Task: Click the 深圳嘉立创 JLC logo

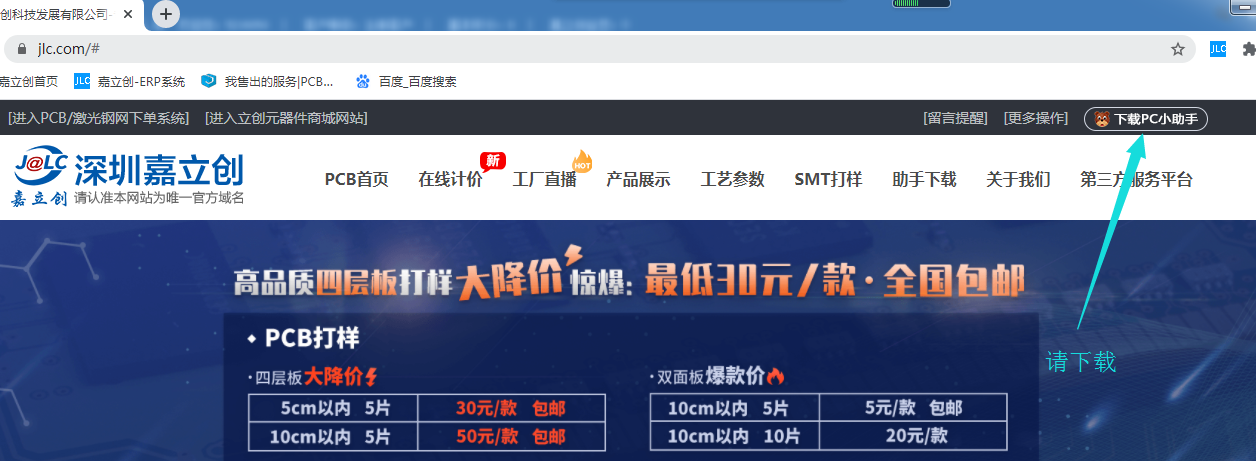Action: click(x=128, y=178)
